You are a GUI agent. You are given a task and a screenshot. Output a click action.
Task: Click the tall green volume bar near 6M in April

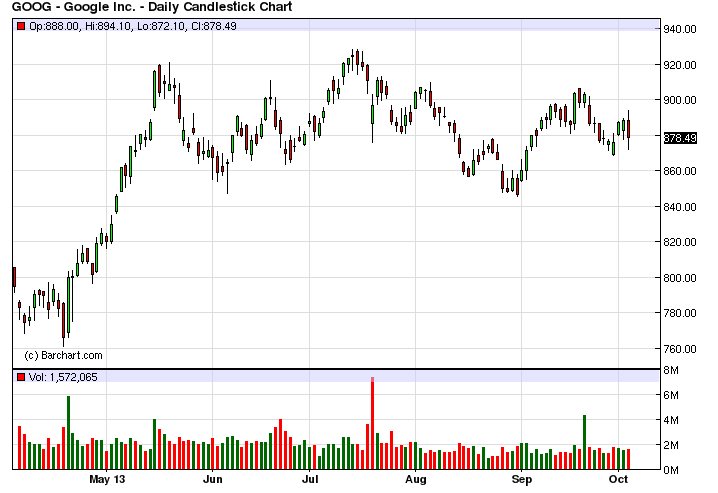pyautogui.click(x=69, y=433)
